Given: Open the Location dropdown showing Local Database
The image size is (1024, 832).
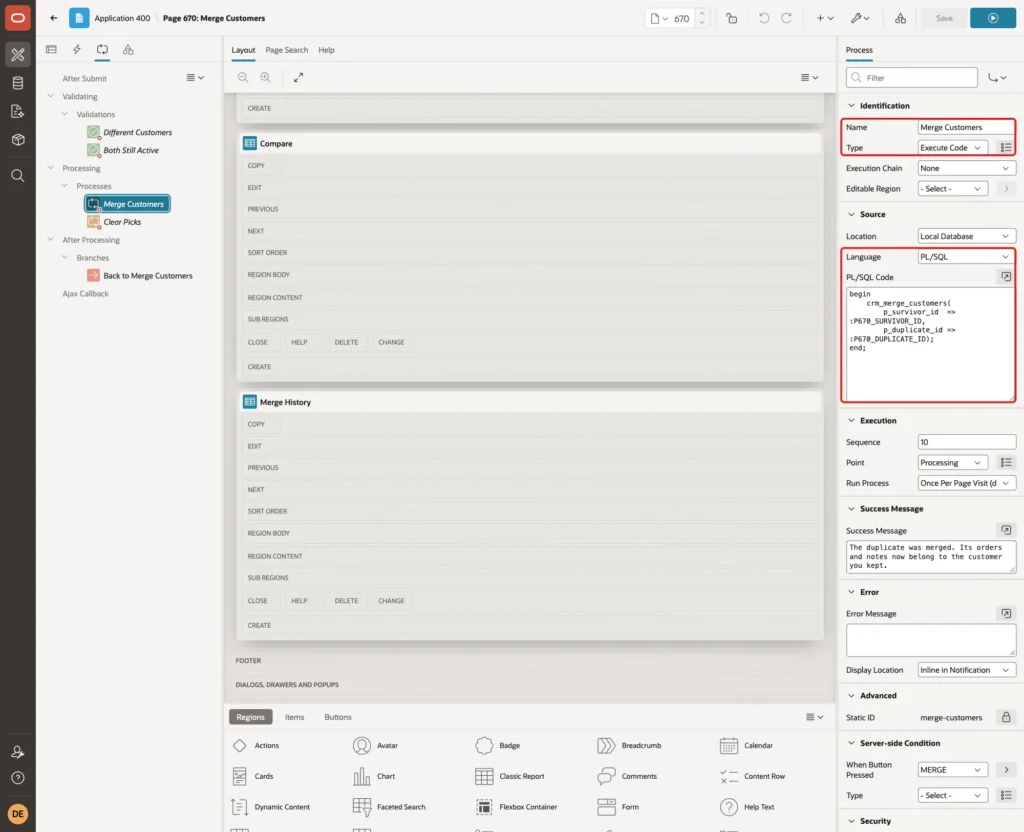Looking at the screenshot, I should 967,236.
